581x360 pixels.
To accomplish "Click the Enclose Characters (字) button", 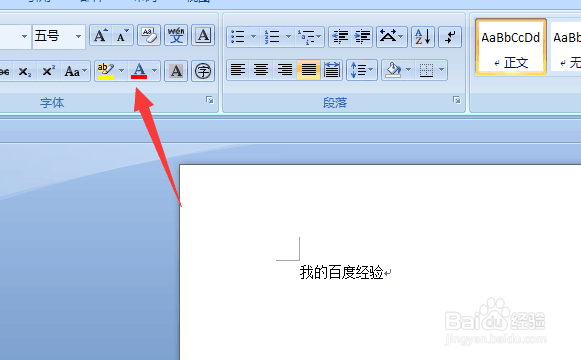I will (203, 71).
